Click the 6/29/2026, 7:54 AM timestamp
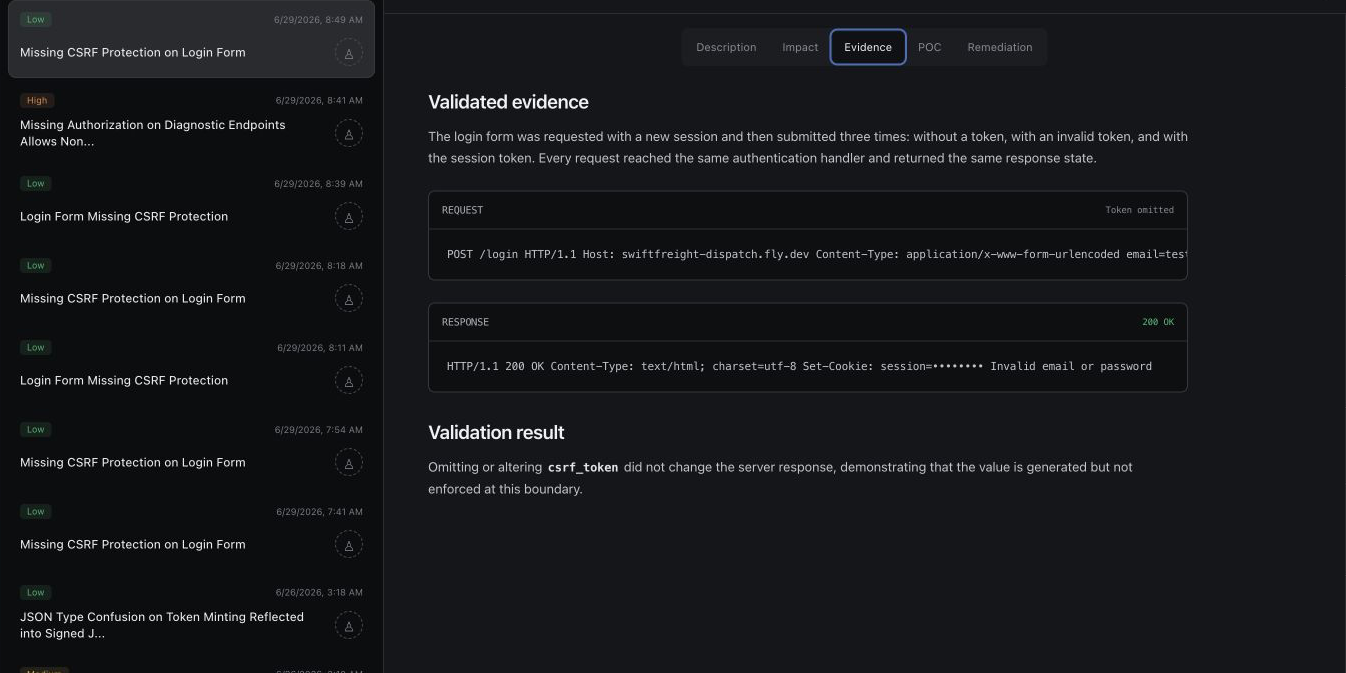 pyautogui.click(x=319, y=430)
